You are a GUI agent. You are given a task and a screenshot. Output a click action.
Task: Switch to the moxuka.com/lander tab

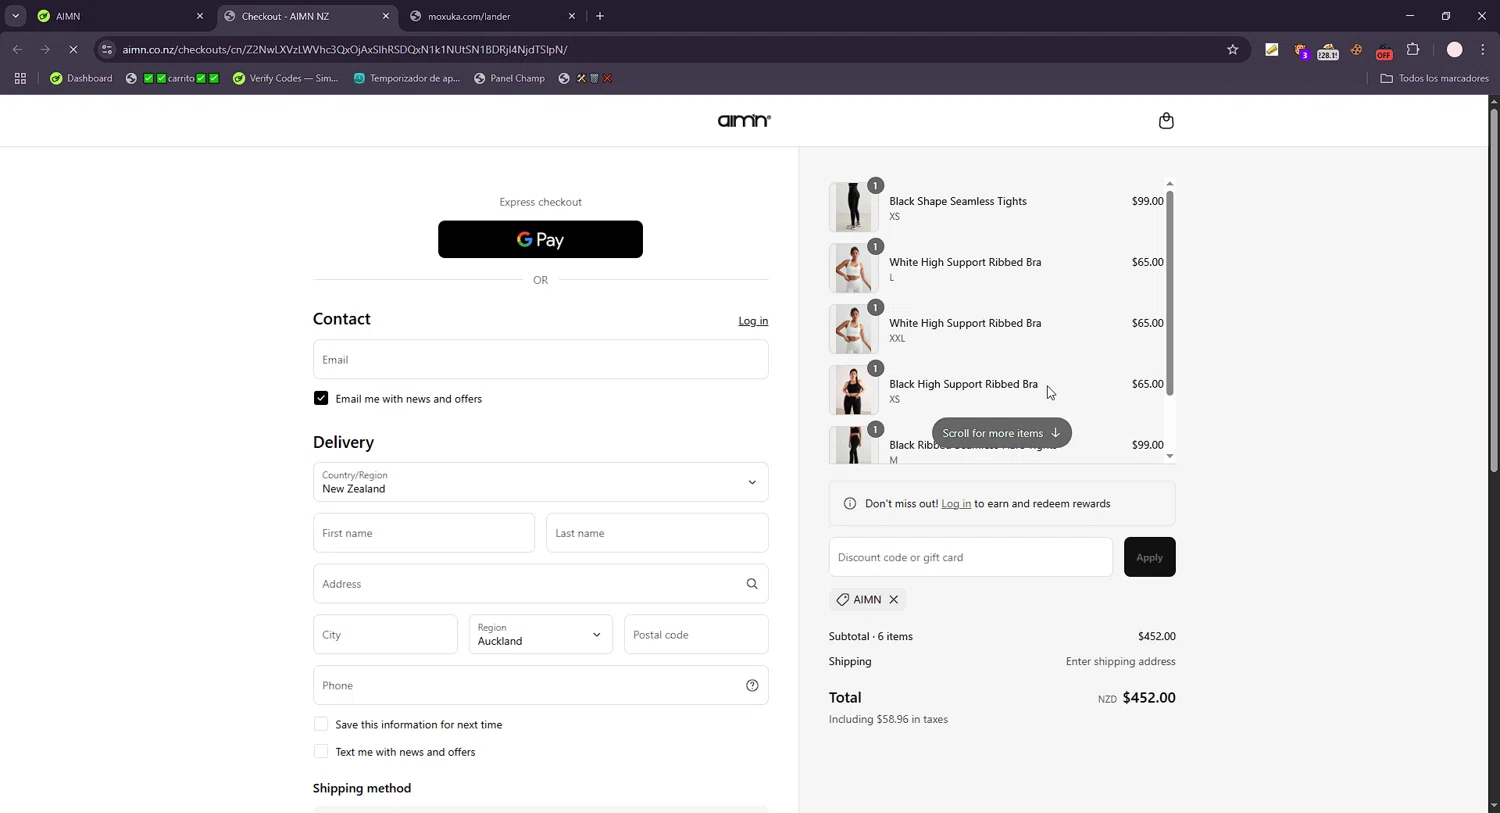pyautogui.click(x=493, y=16)
